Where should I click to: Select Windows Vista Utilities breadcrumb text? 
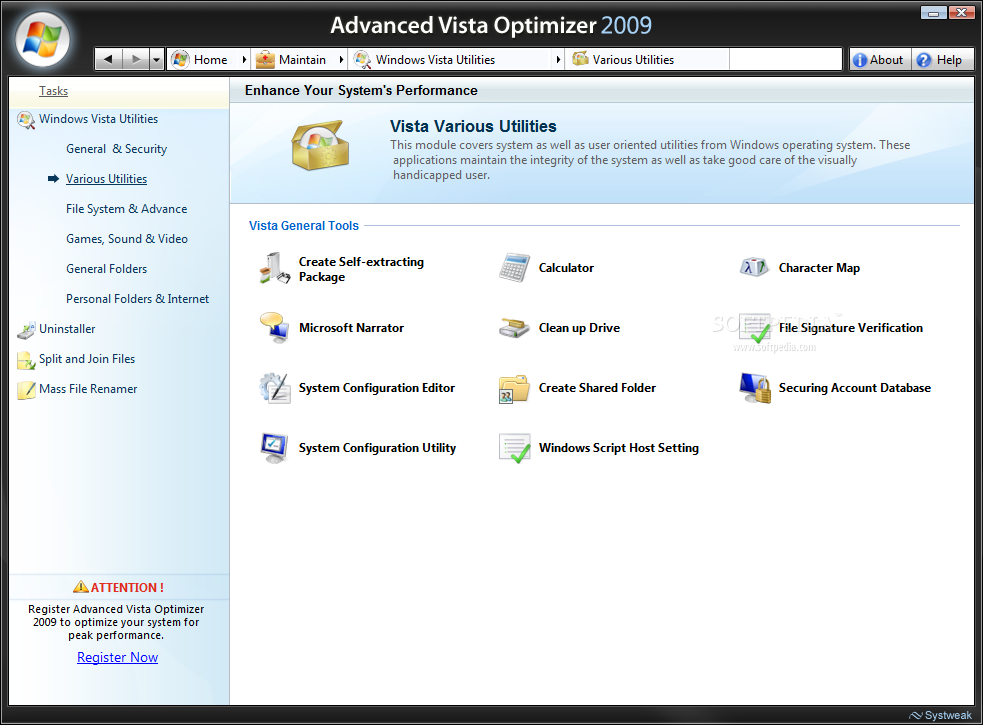[435, 60]
